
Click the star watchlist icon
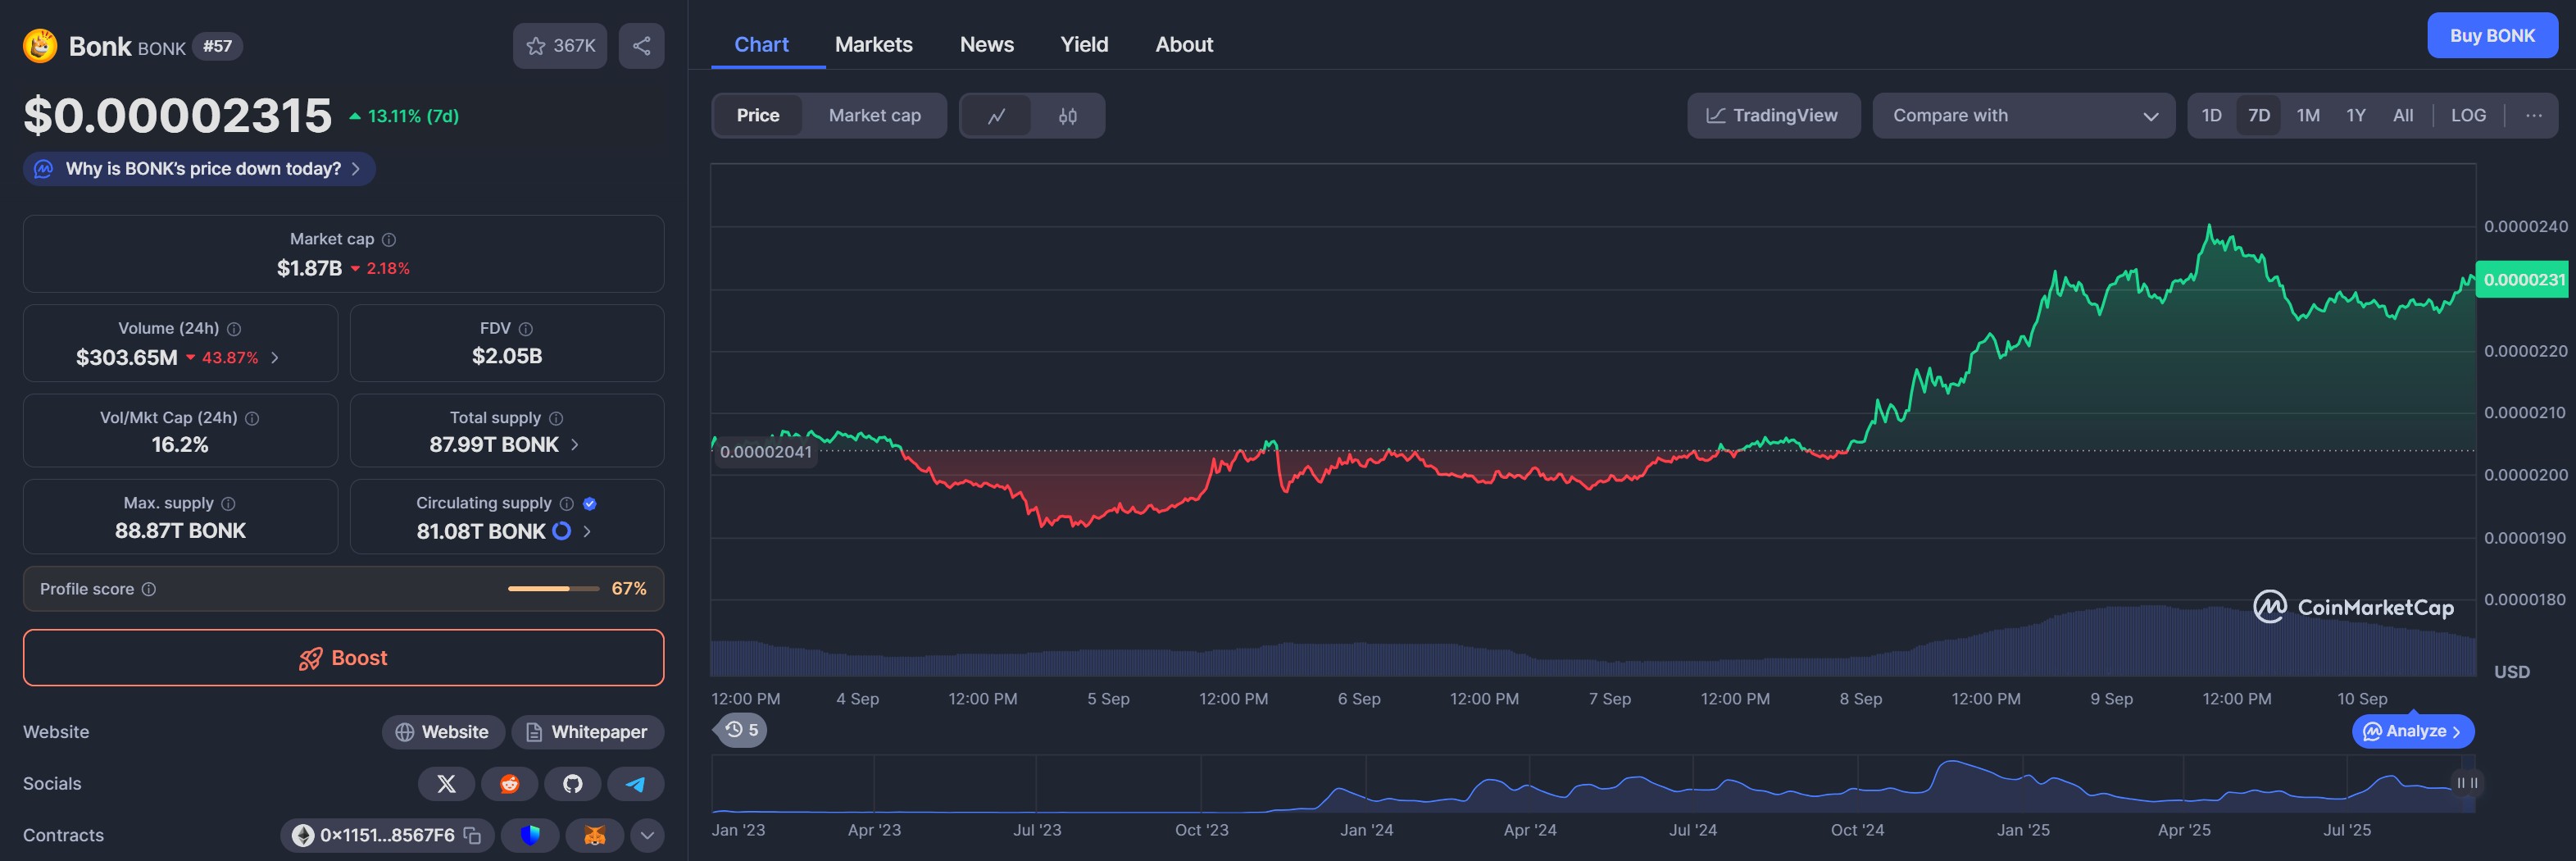pos(537,46)
